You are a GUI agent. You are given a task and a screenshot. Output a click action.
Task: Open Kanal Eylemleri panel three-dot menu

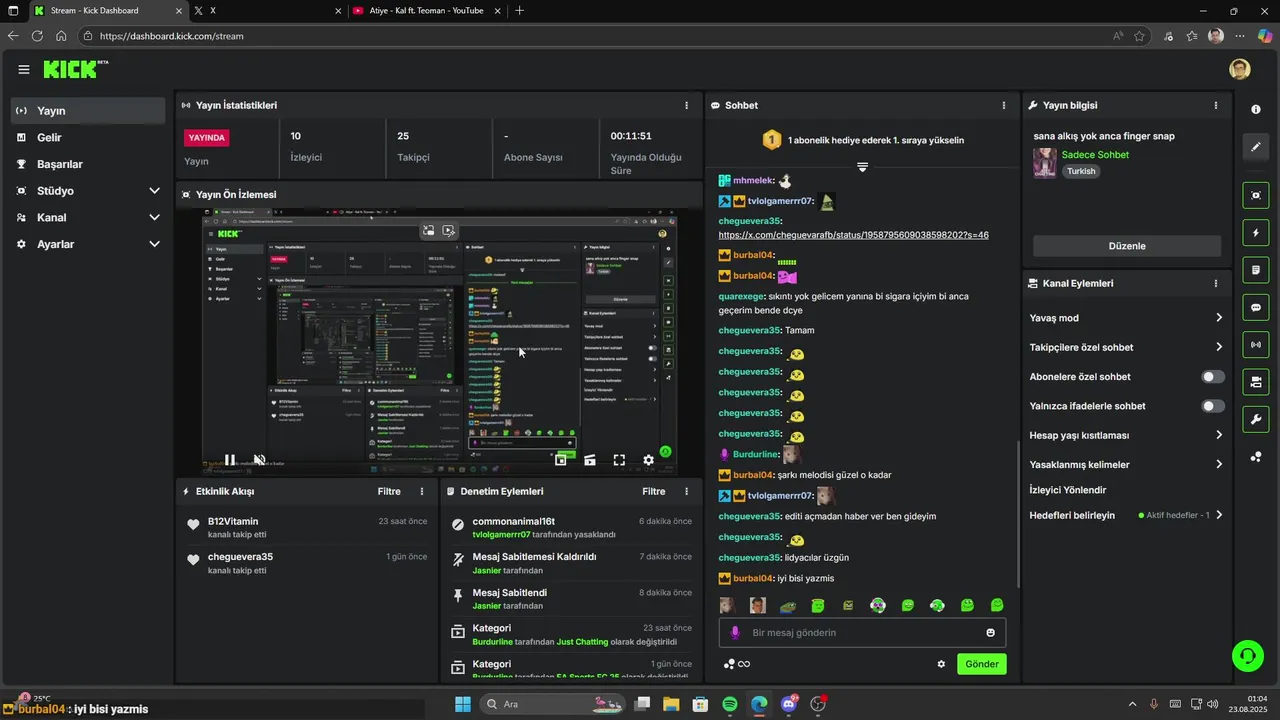coord(1216,283)
